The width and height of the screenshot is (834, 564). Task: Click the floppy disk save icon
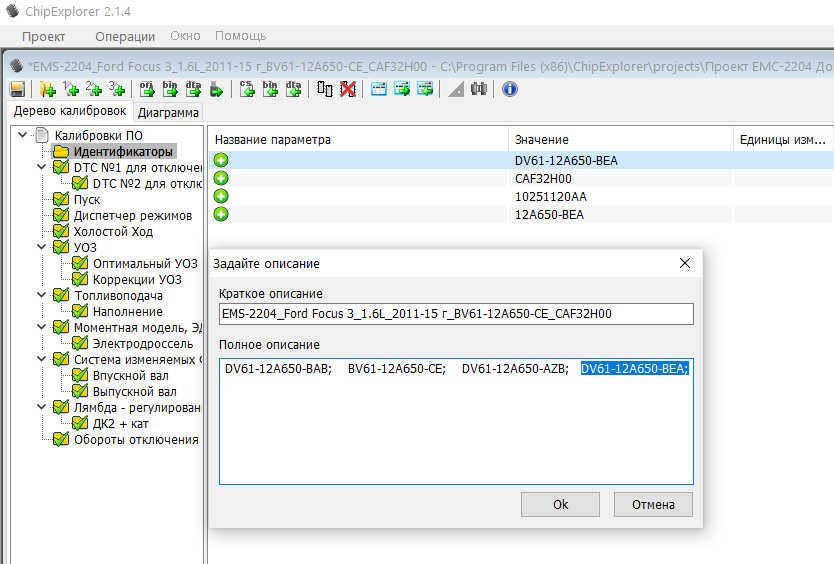tap(17, 89)
